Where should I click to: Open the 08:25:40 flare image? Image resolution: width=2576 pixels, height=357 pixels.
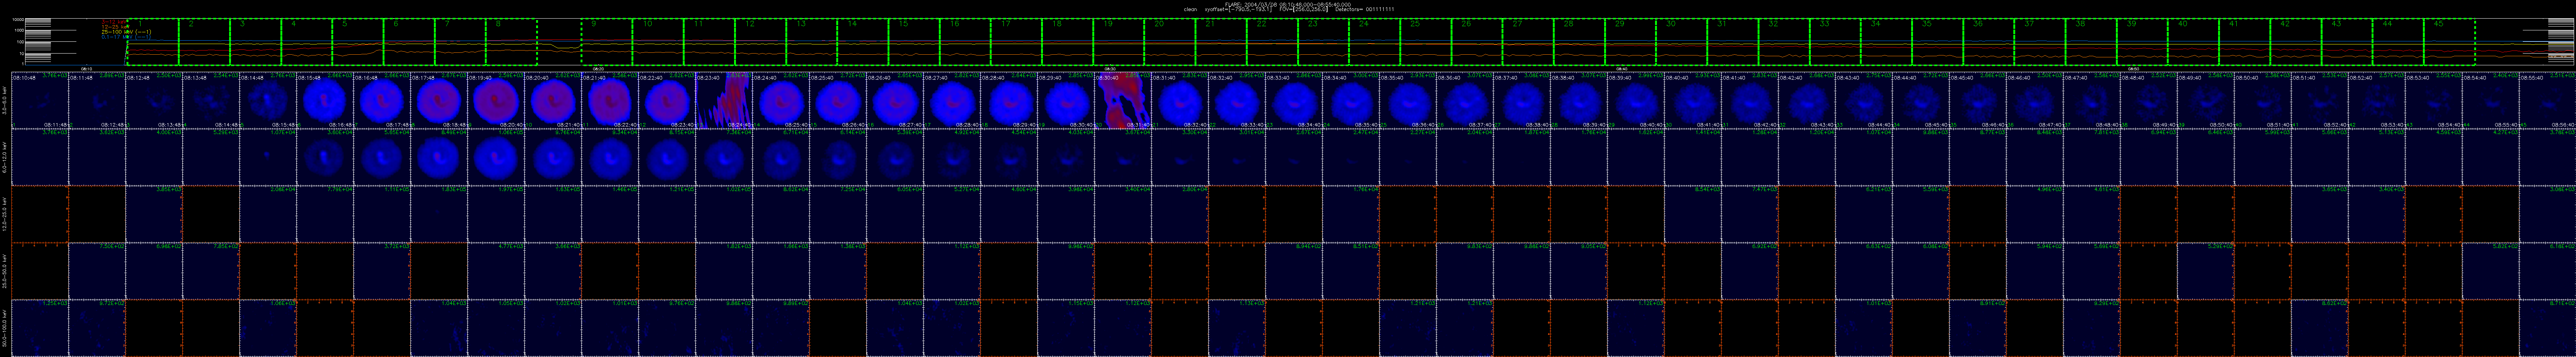pos(838,100)
